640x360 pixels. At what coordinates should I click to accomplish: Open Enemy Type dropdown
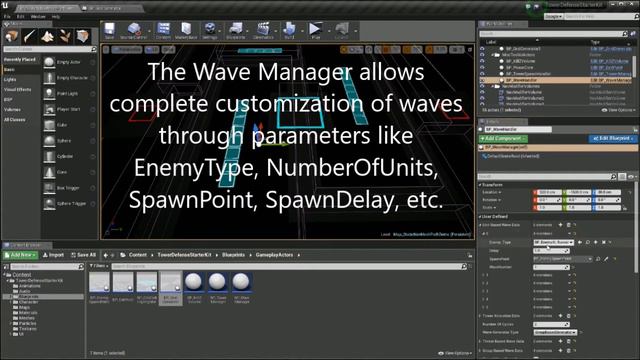point(553,242)
